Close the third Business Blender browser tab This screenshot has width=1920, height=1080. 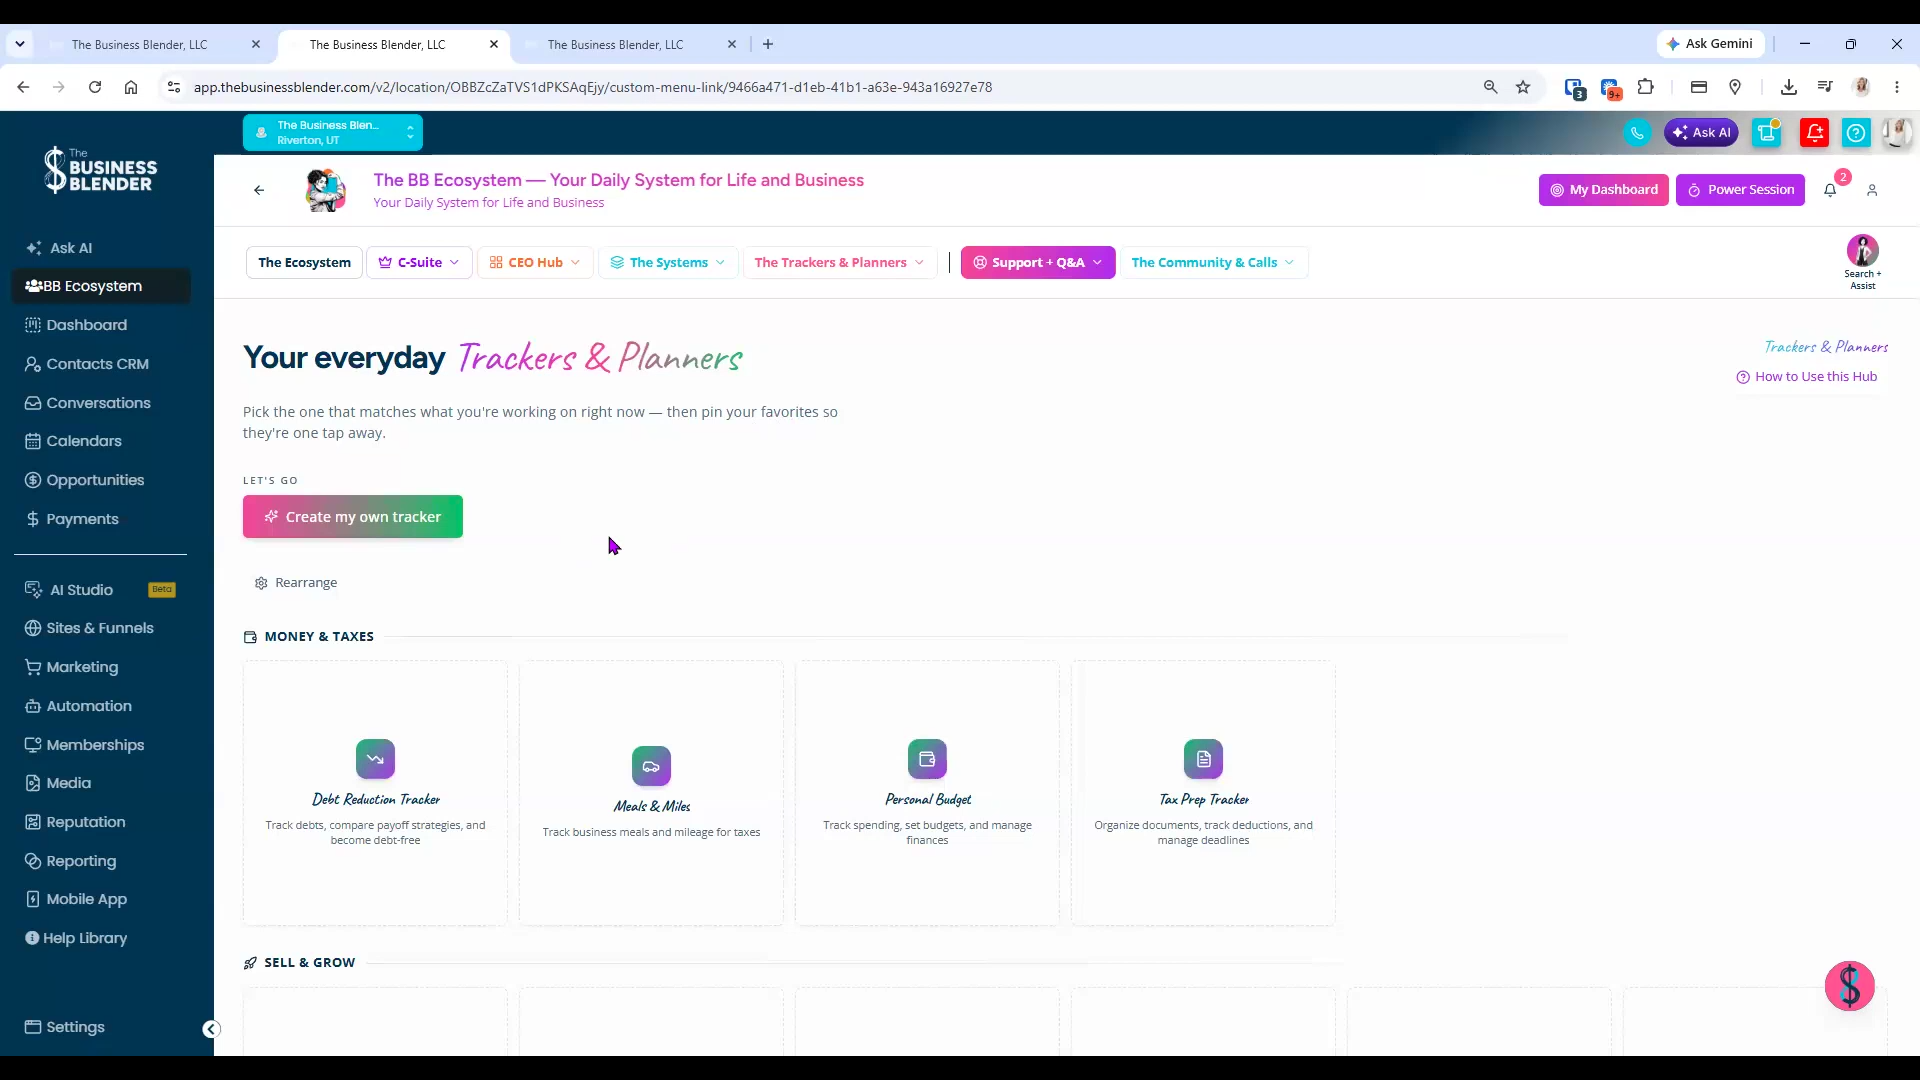(x=732, y=44)
